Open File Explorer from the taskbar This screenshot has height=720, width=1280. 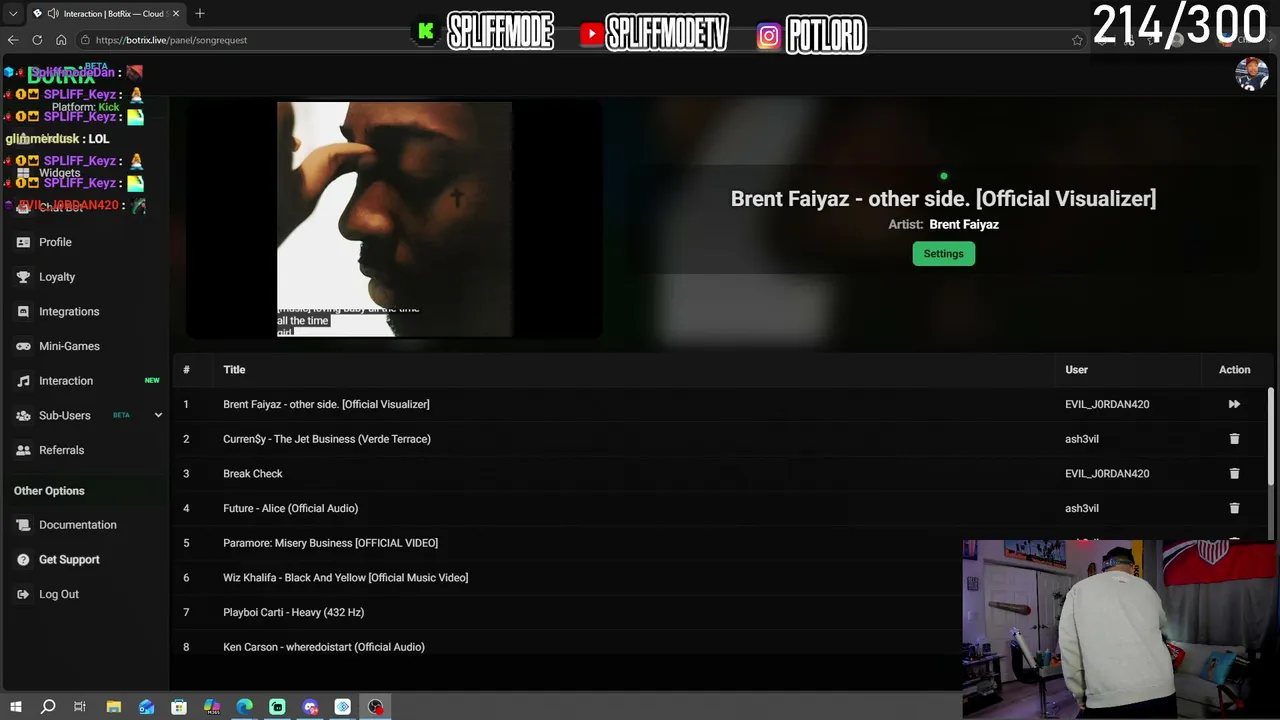point(114,707)
